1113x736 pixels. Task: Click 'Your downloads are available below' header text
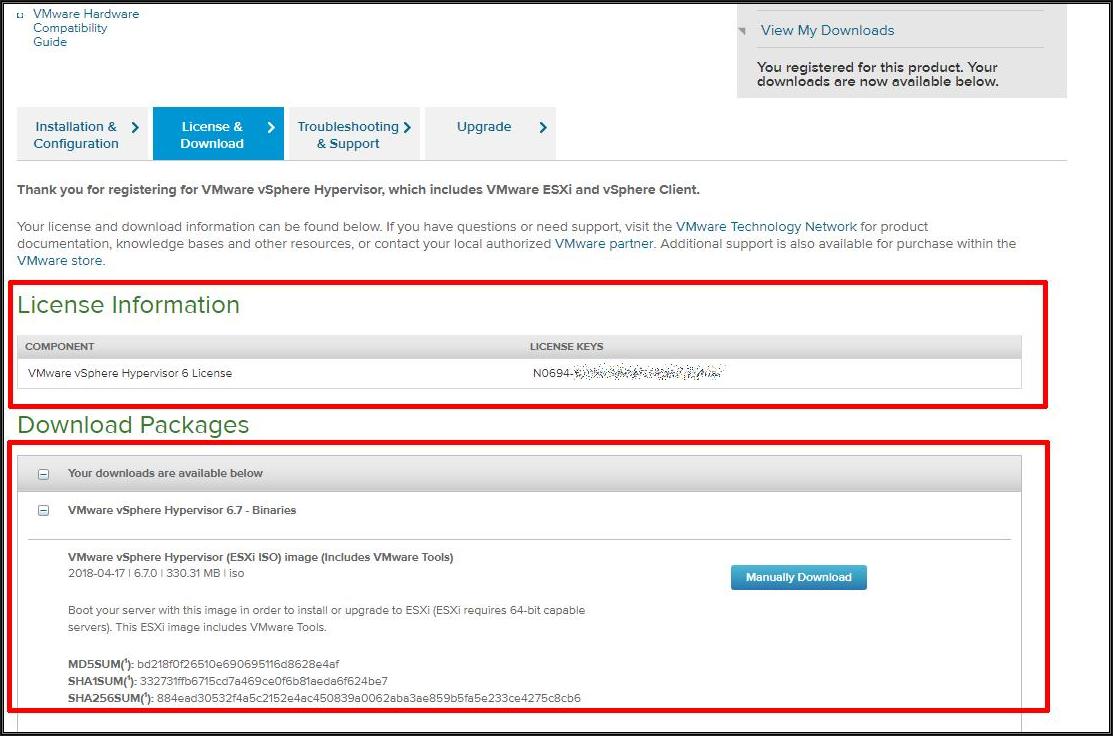(165, 473)
